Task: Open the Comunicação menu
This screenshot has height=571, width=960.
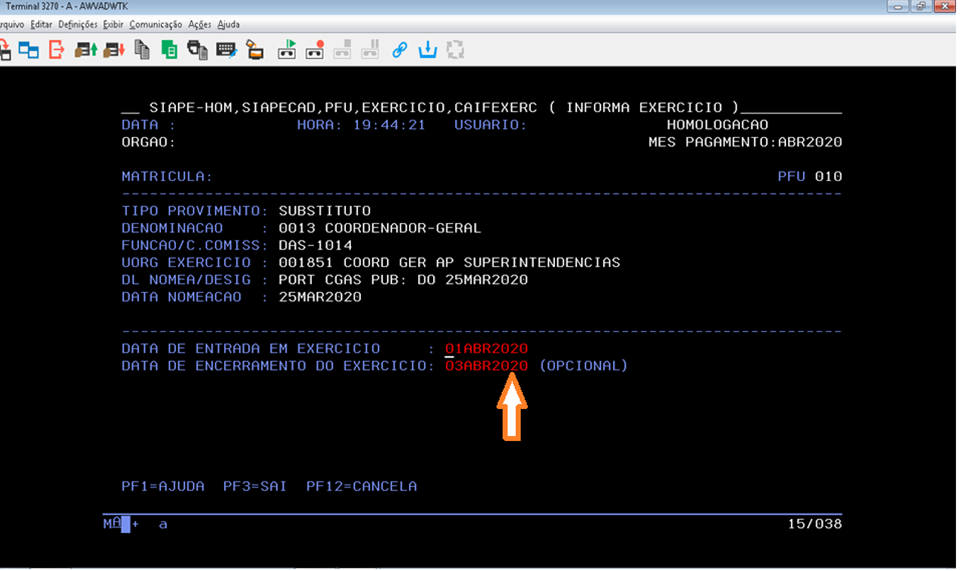Action: 156,24
